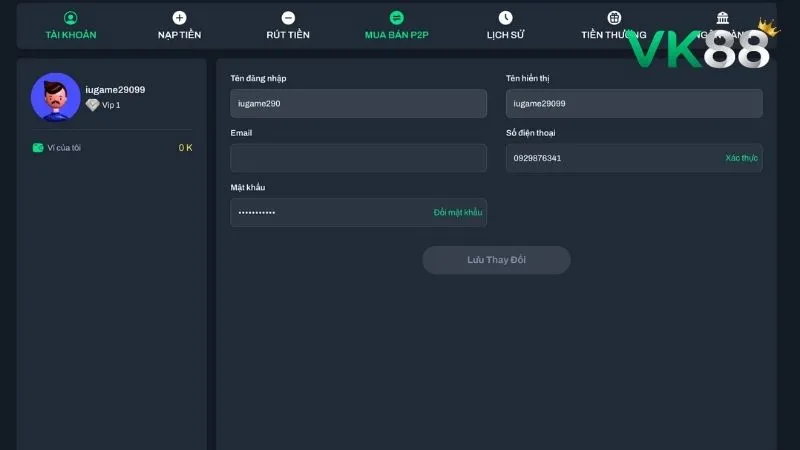Click the Tiền Thưởng gift icon
The image size is (800, 450).
[614, 18]
